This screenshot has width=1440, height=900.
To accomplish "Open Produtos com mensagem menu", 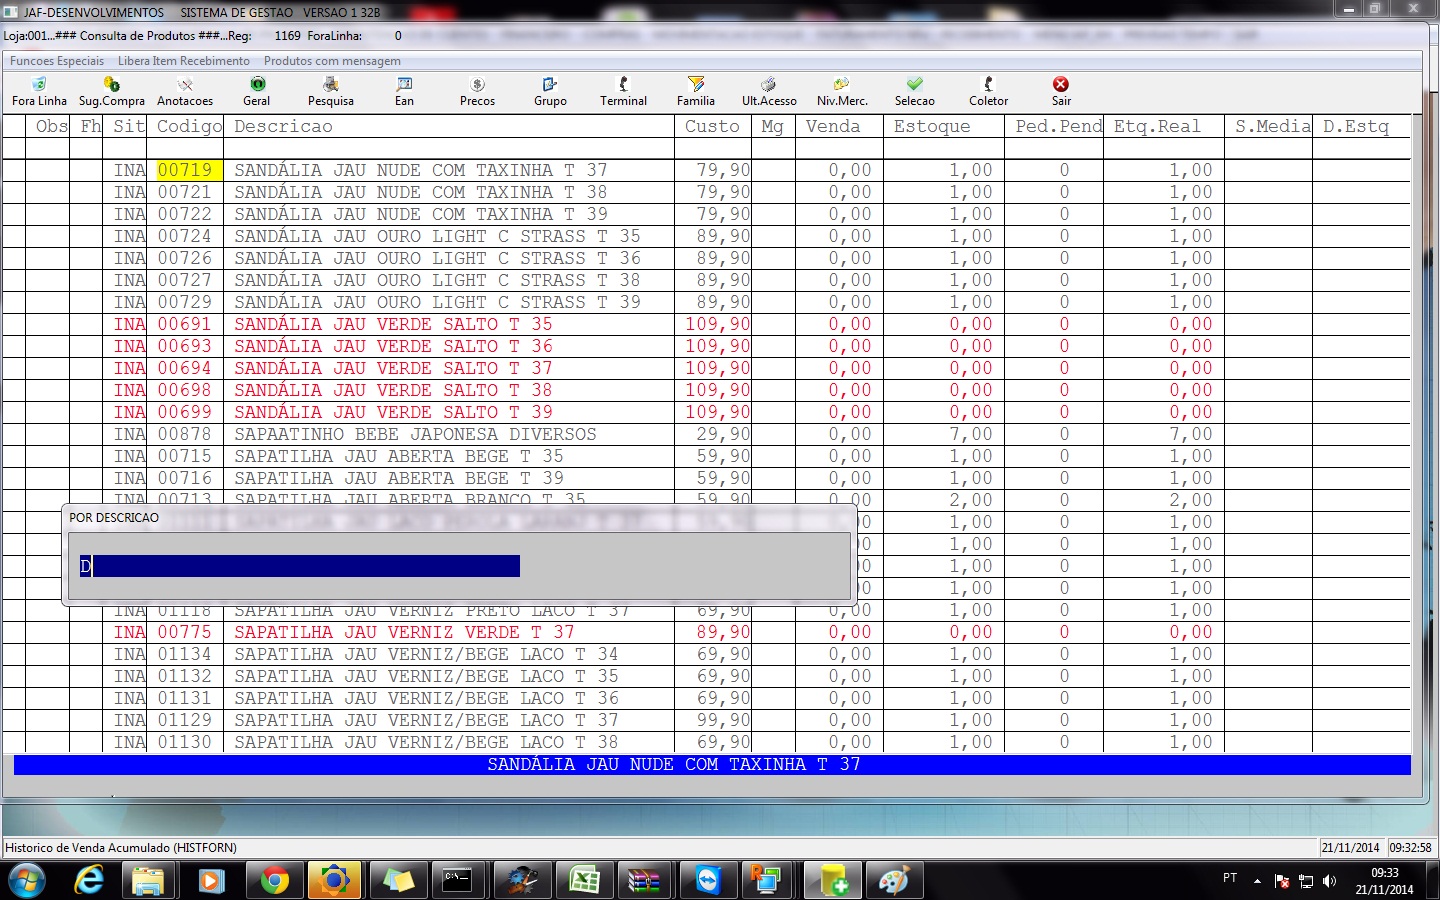I will (x=332, y=61).
